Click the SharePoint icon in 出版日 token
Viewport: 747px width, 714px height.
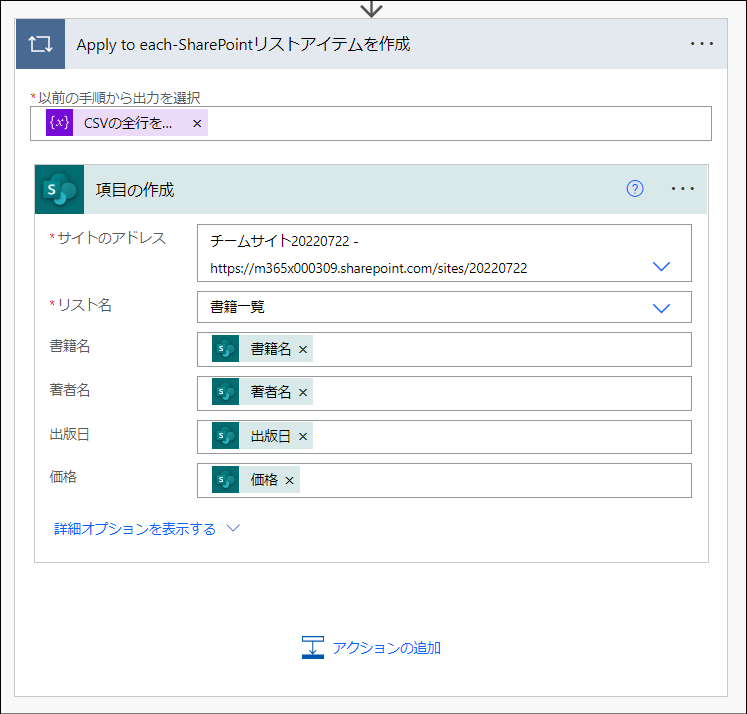pos(225,436)
